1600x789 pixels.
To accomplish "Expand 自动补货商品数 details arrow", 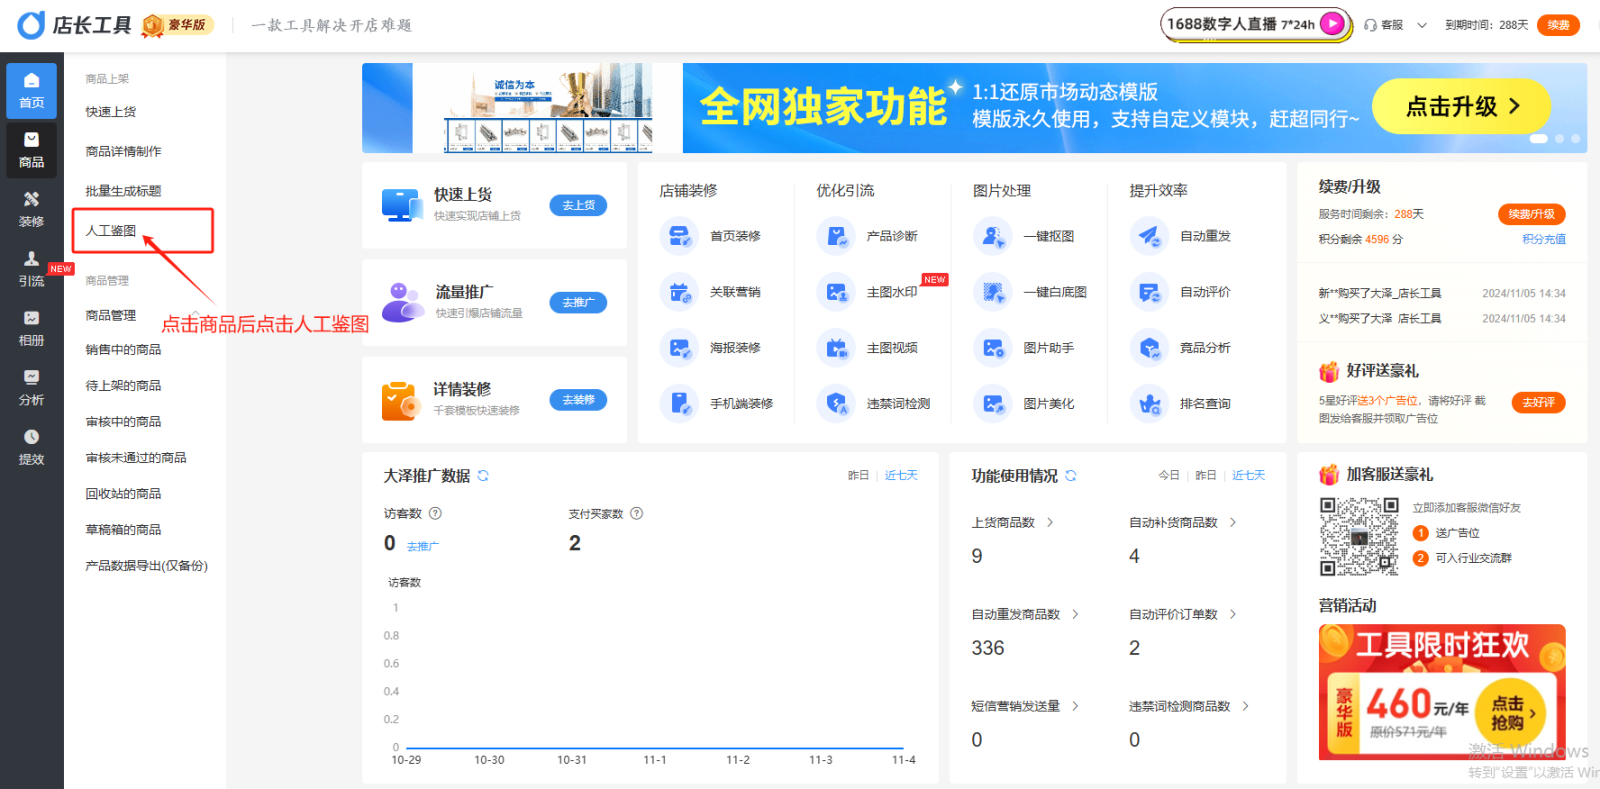I will tap(1233, 522).
